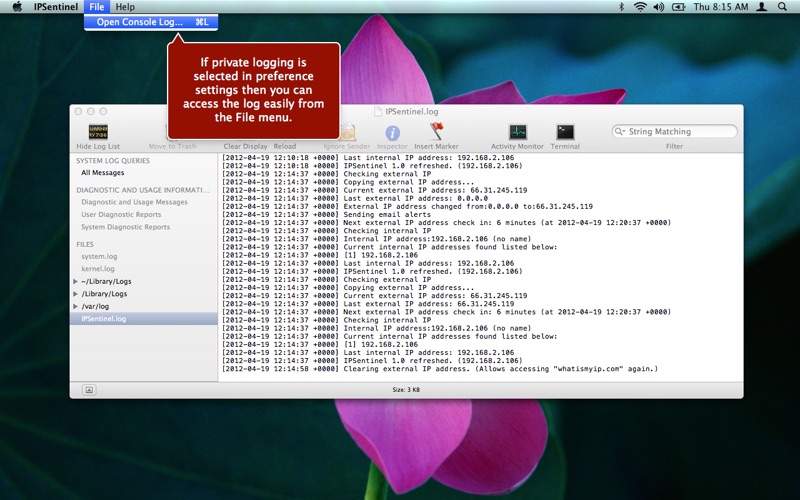Select kernel.log in Files list
Viewport: 800px width, 500px height.
pyautogui.click(x=98, y=269)
